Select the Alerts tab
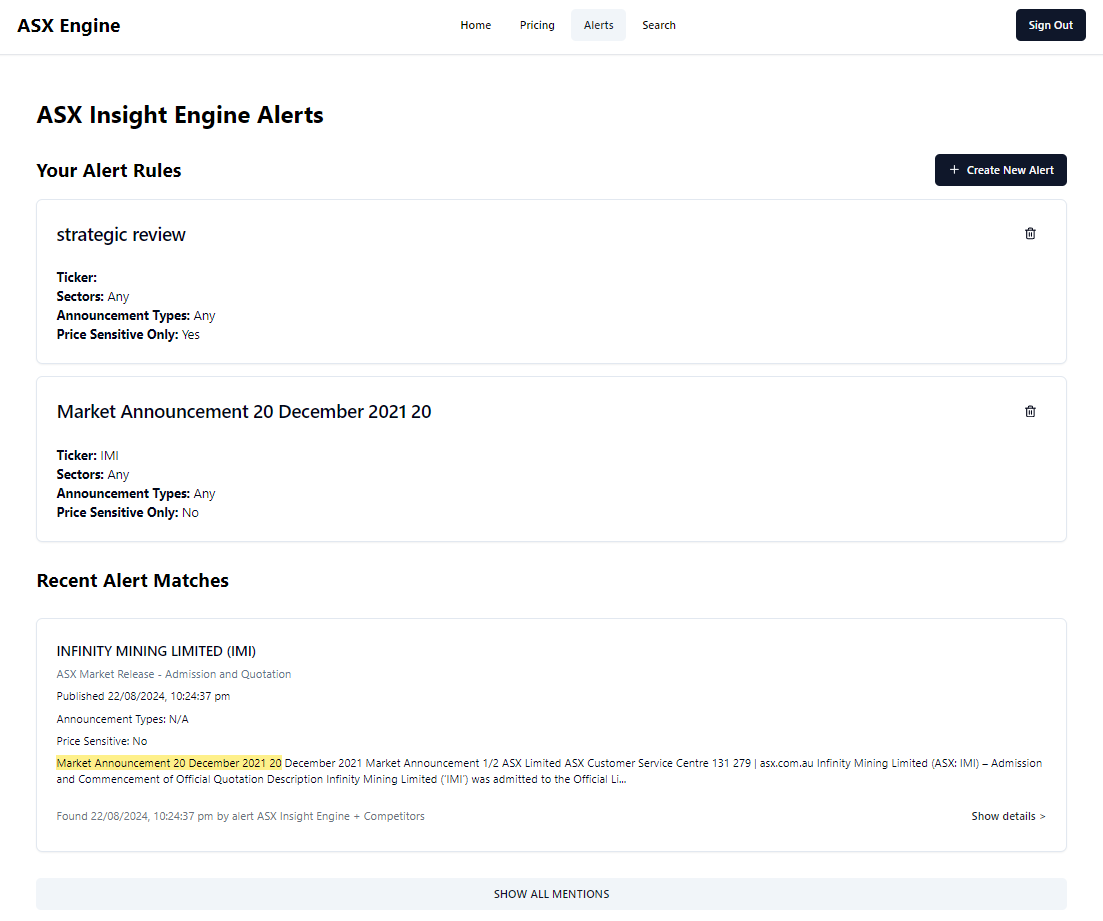This screenshot has height=921, width=1103. [598, 25]
